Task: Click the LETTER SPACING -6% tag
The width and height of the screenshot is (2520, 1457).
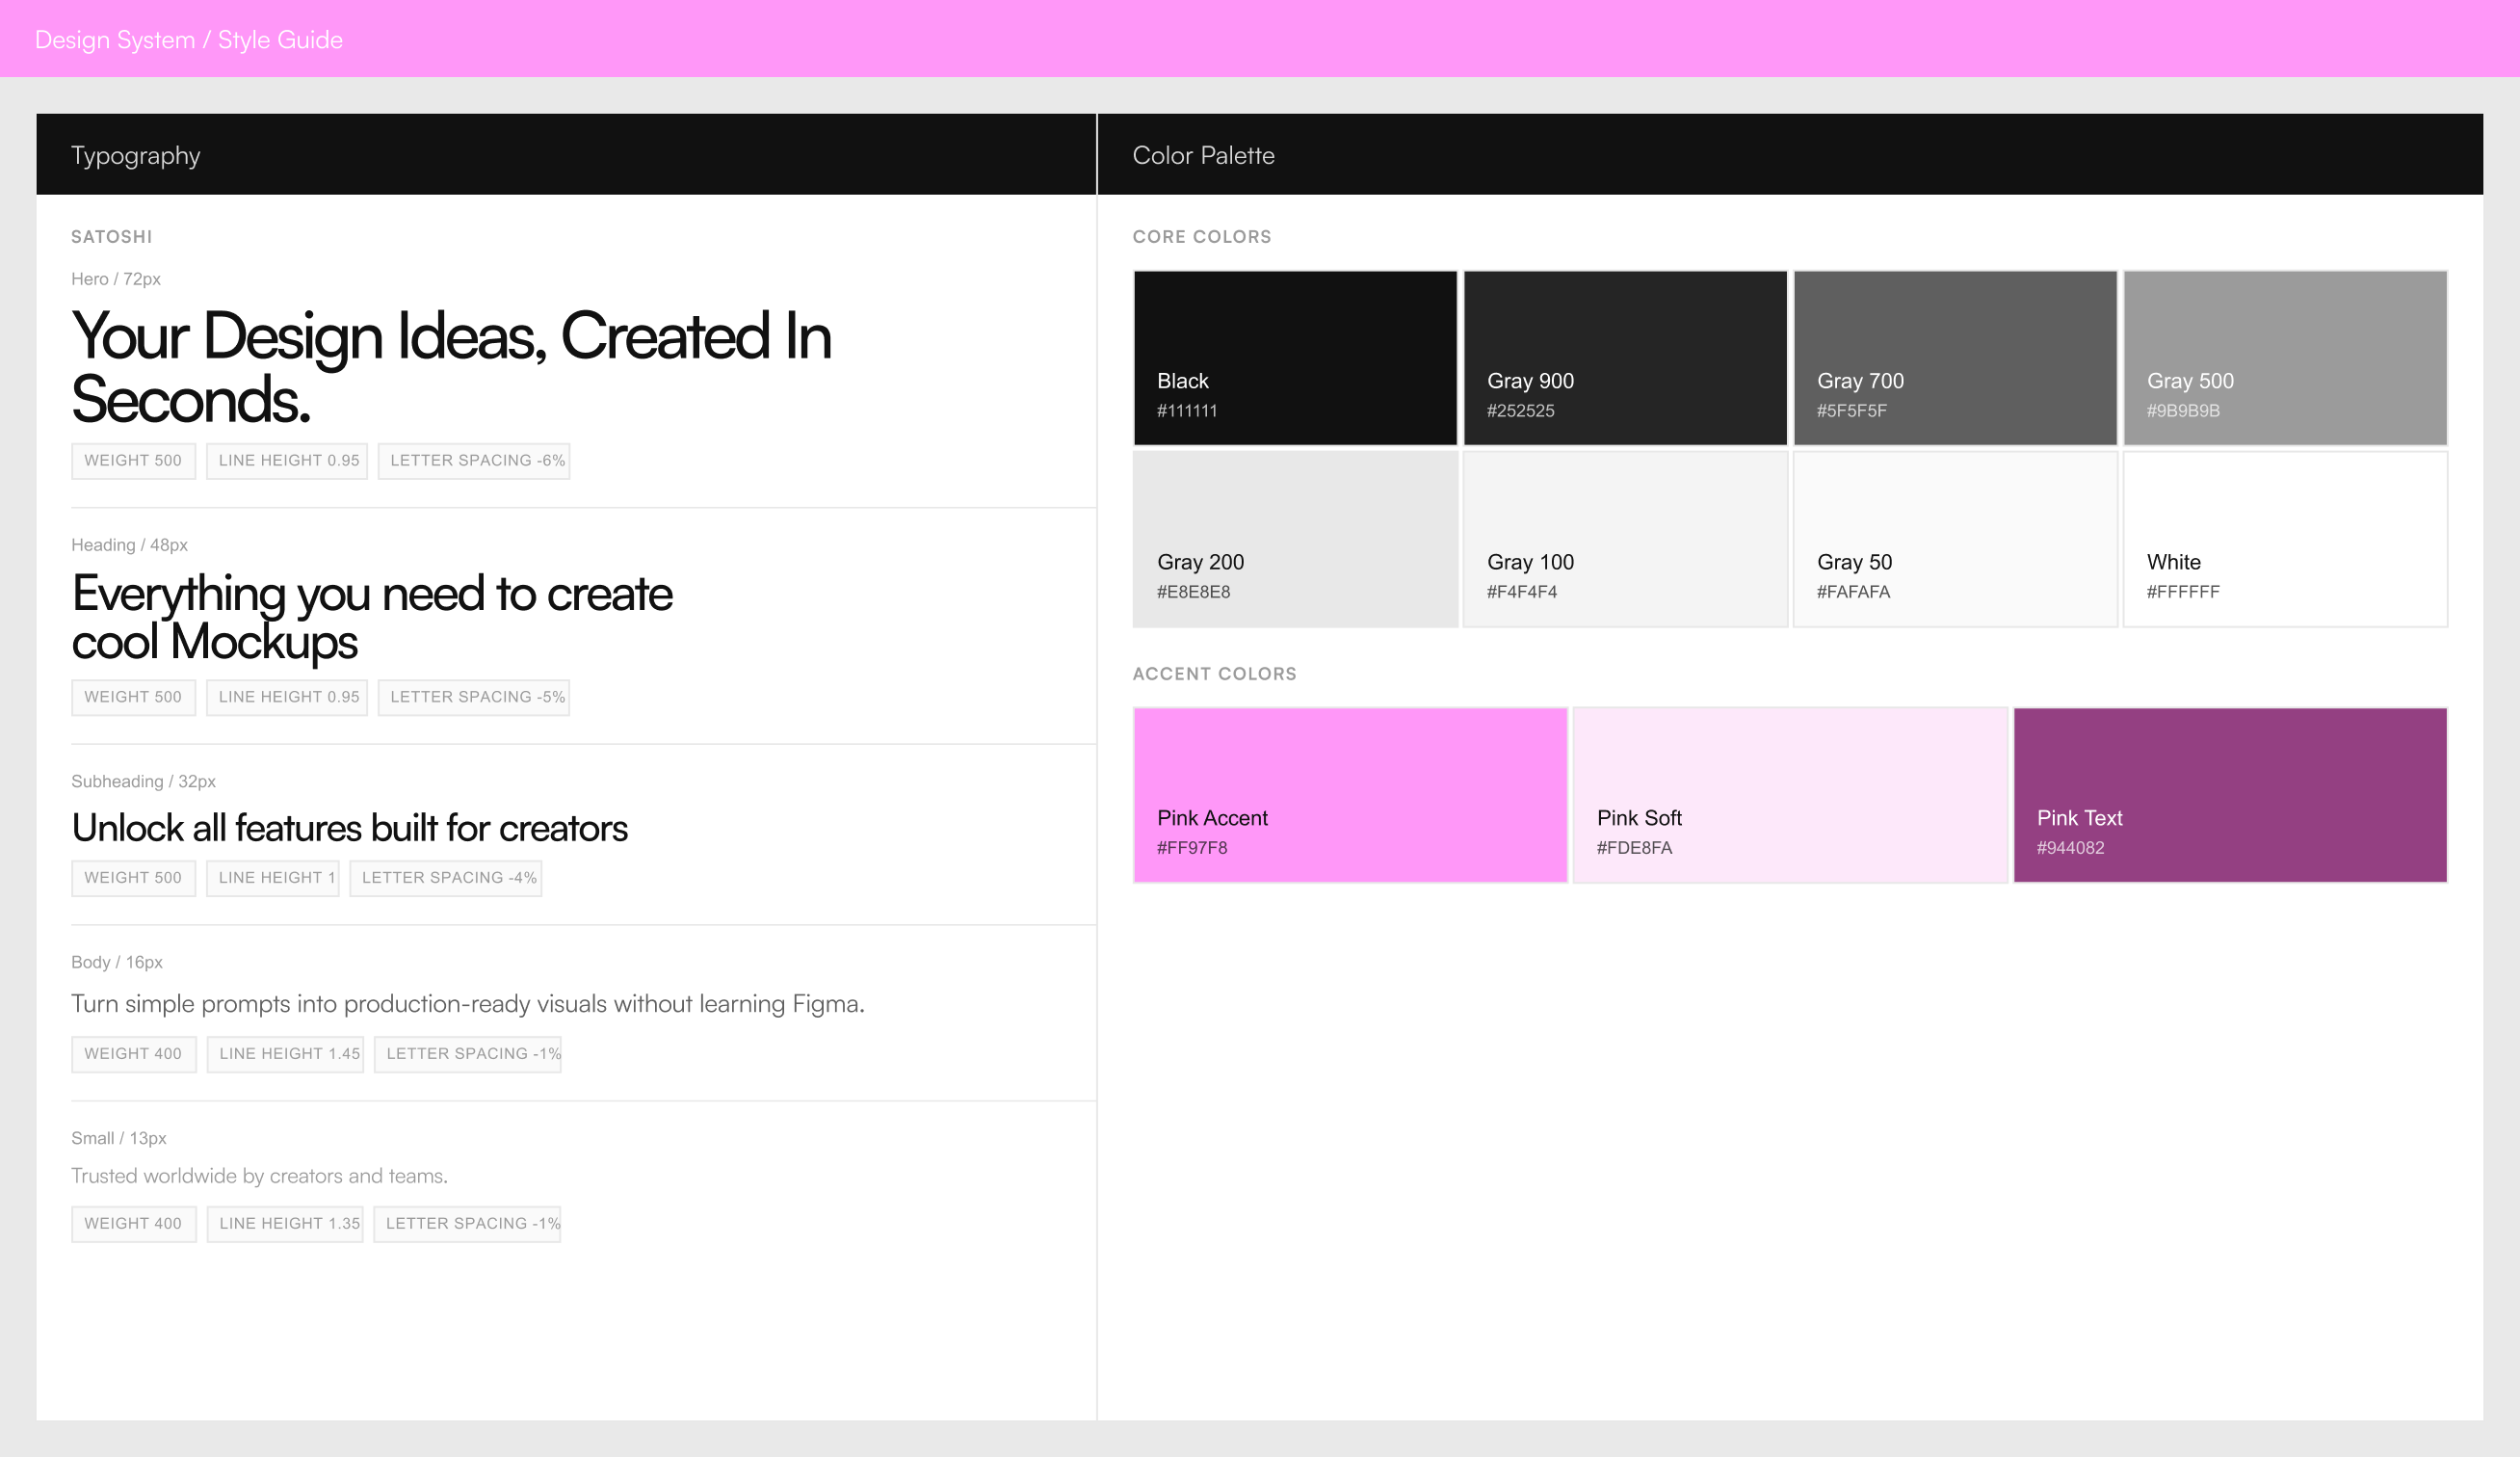Action: click(474, 461)
